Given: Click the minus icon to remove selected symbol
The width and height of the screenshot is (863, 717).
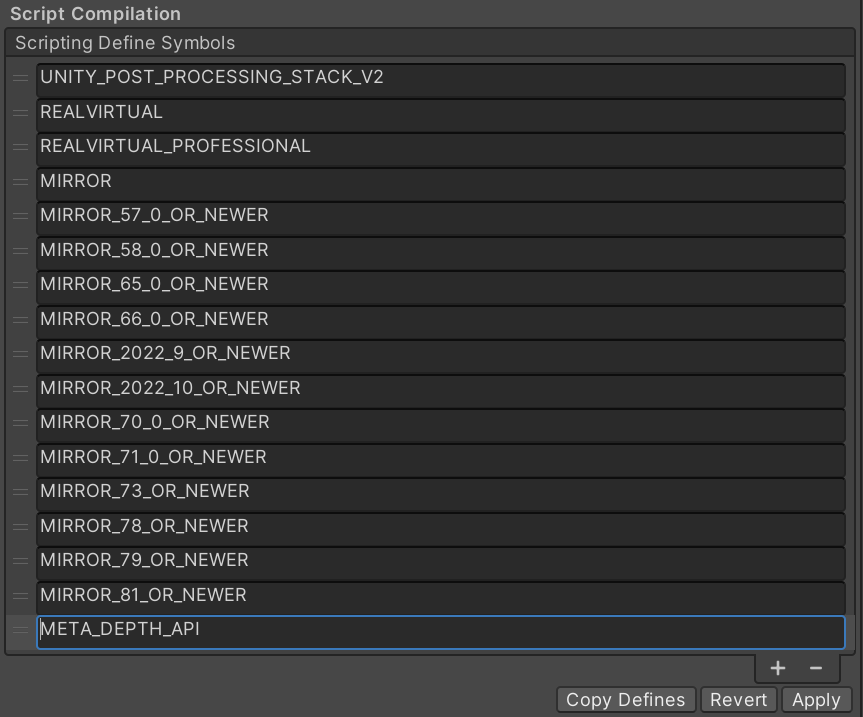Looking at the screenshot, I should [x=816, y=668].
